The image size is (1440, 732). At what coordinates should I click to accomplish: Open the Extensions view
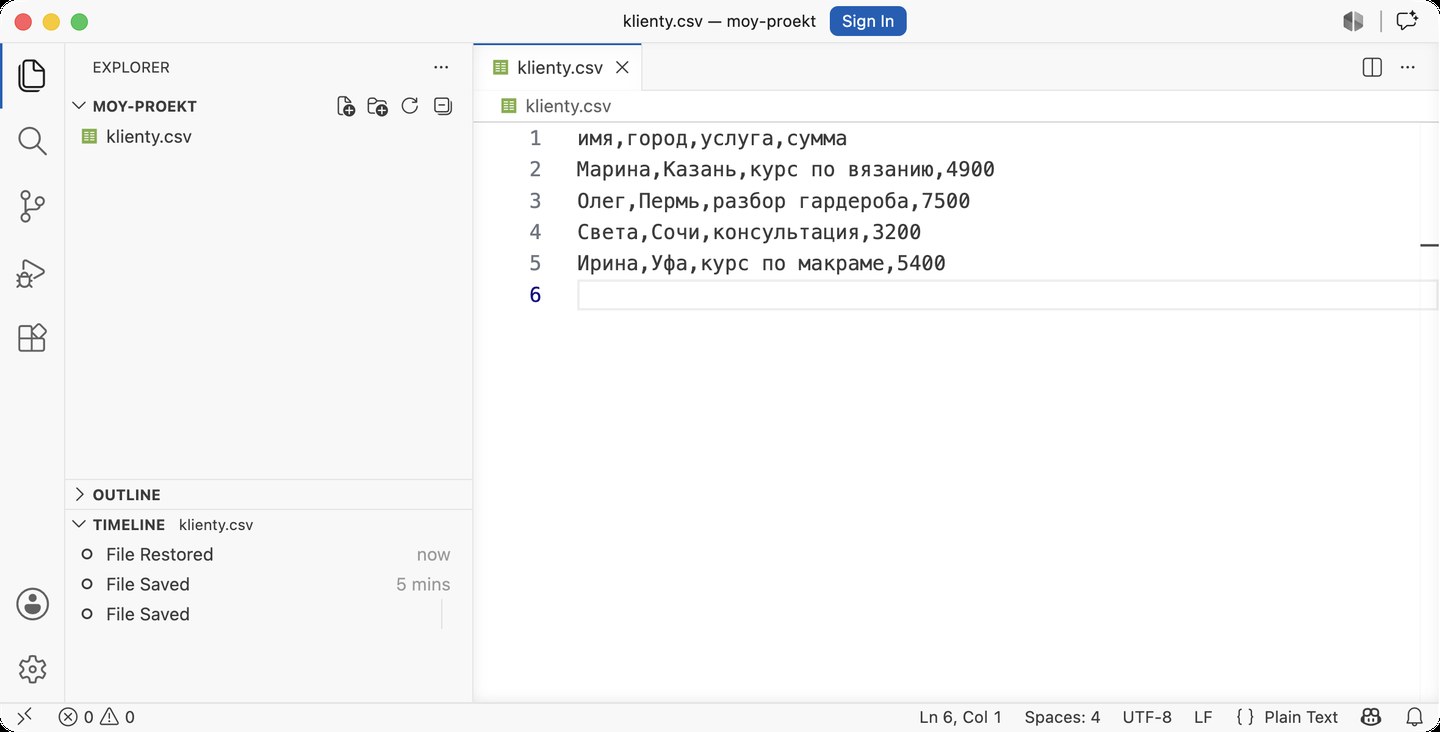pos(32,338)
